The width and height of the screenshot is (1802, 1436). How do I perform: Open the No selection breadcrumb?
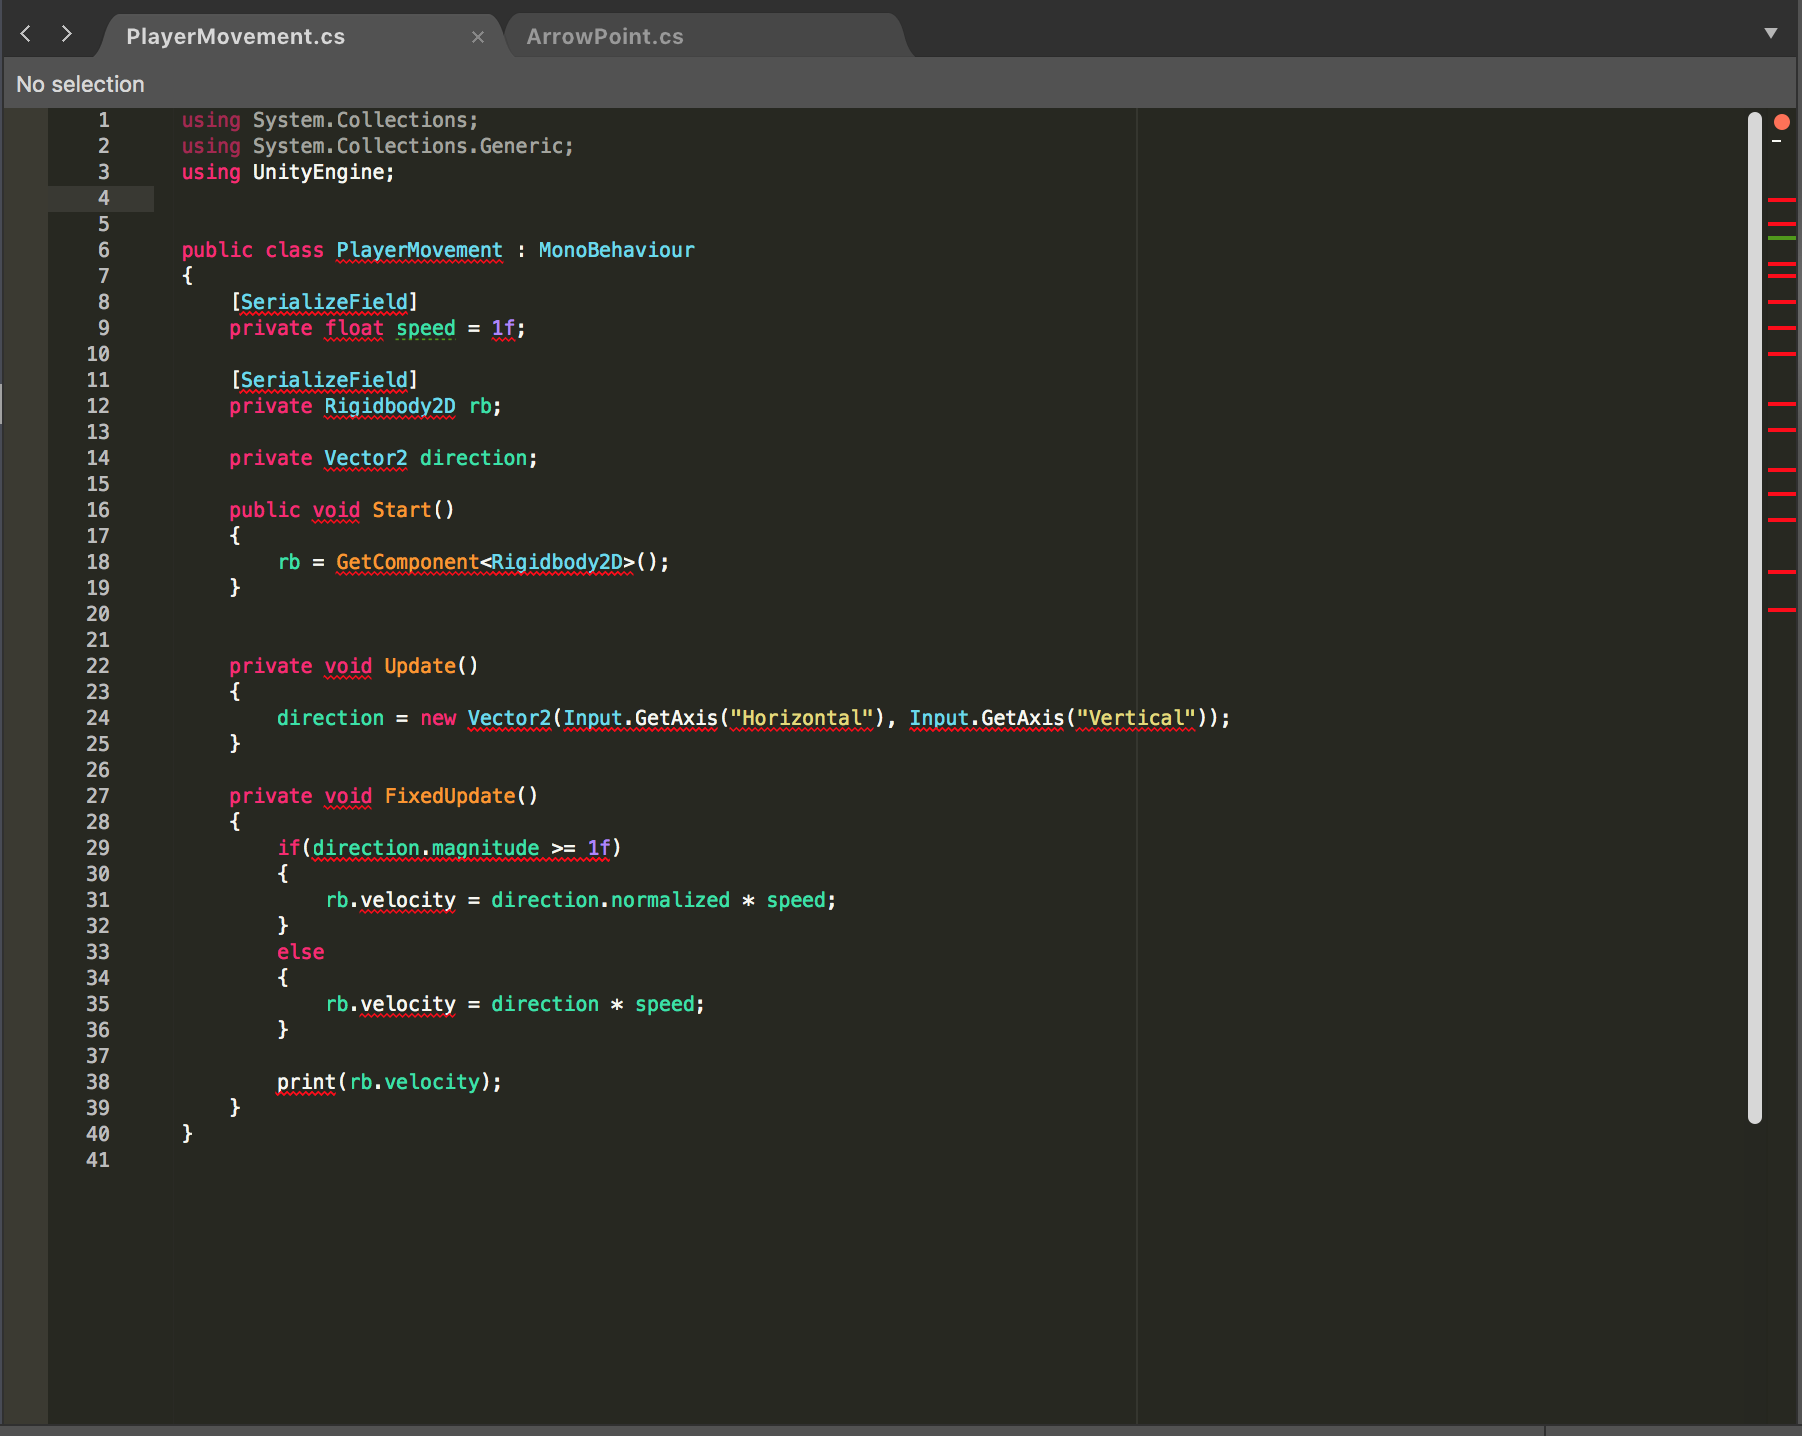(80, 84)
